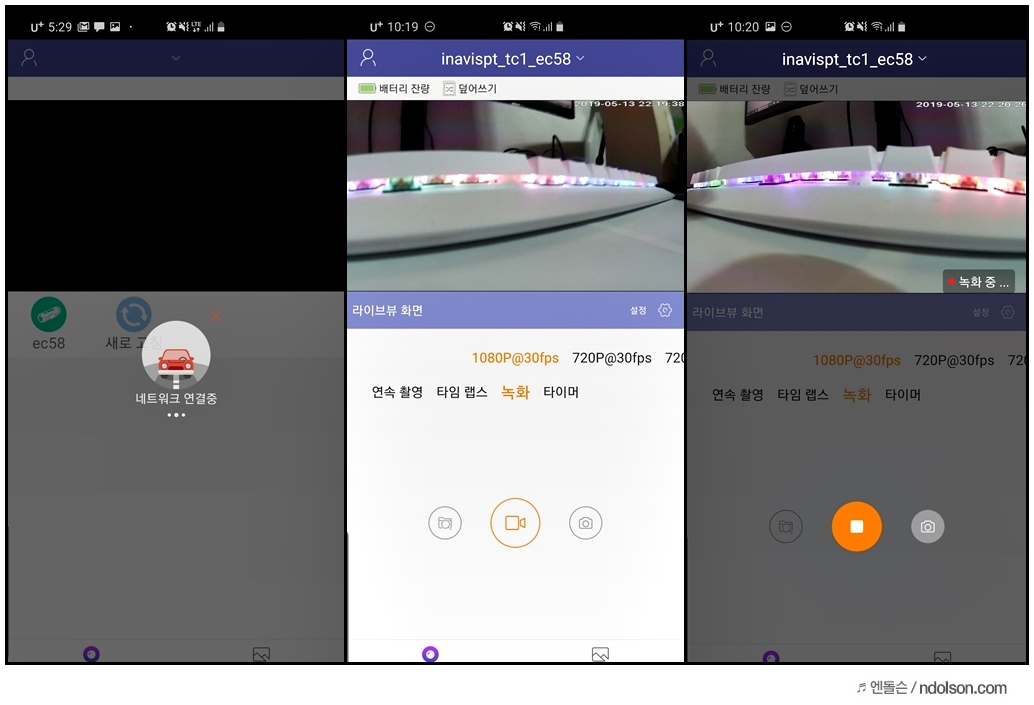
Task: Tap the 10:20 status bar clock
Action: [x=743, y=27]
